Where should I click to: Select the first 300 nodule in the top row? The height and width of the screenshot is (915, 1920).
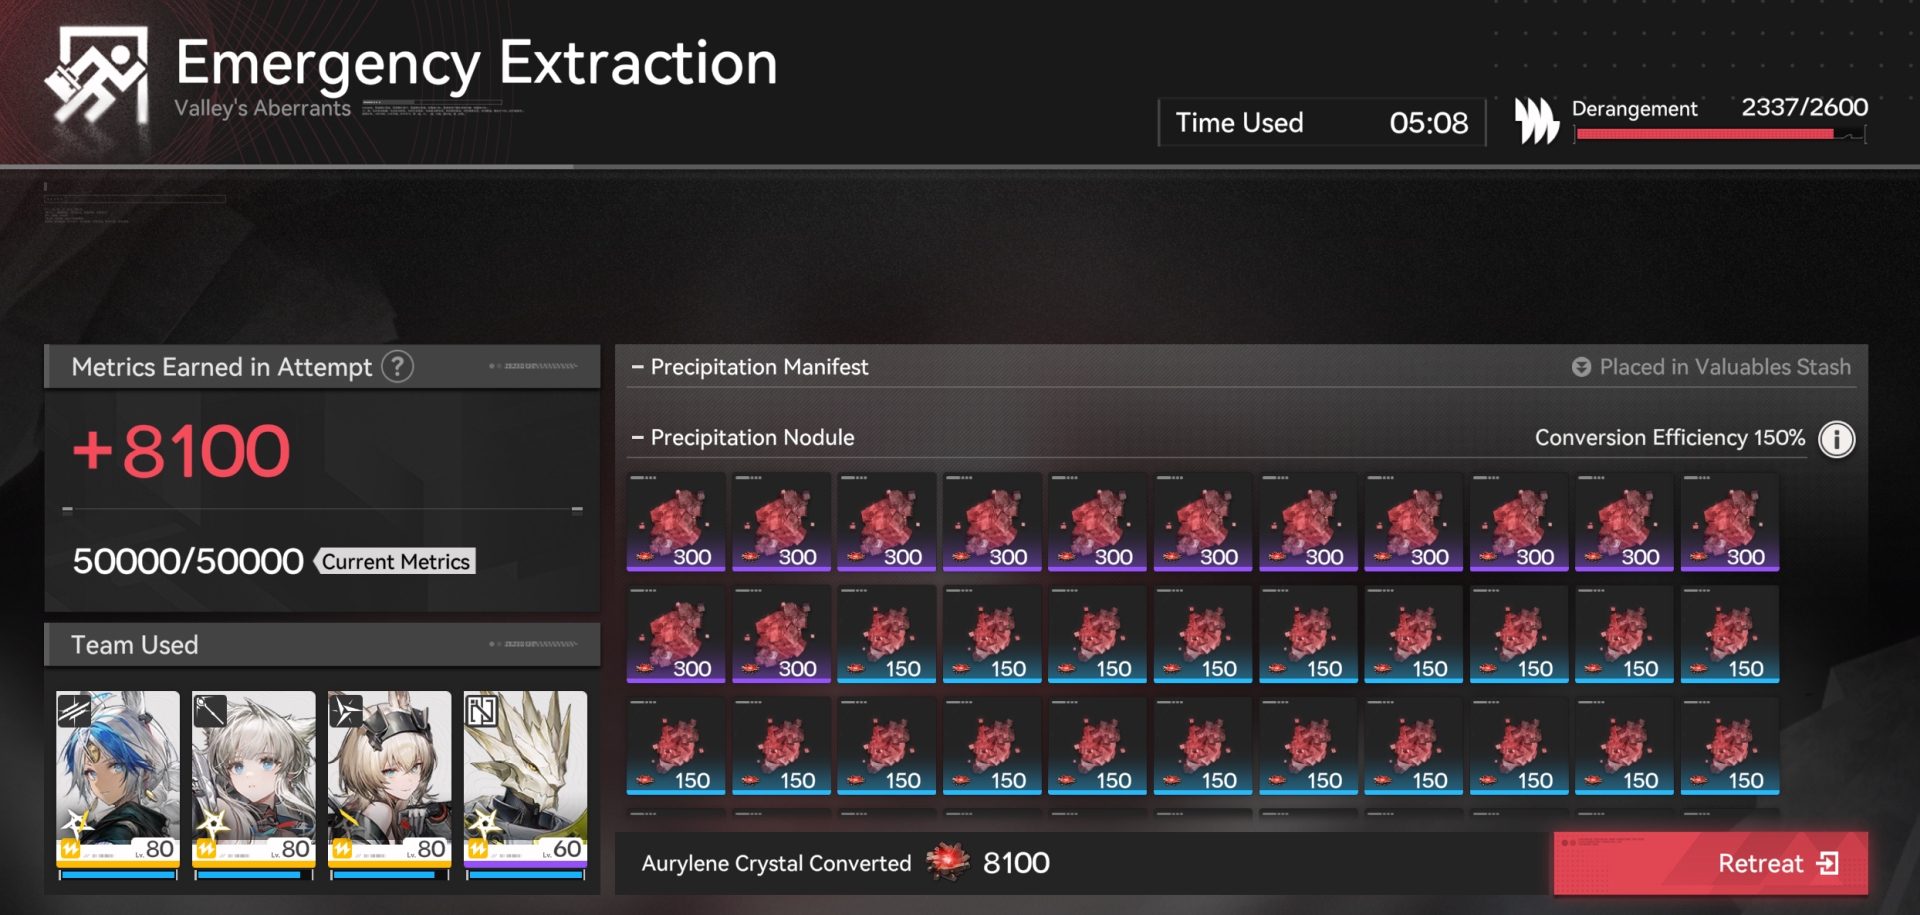coord(676,522)
